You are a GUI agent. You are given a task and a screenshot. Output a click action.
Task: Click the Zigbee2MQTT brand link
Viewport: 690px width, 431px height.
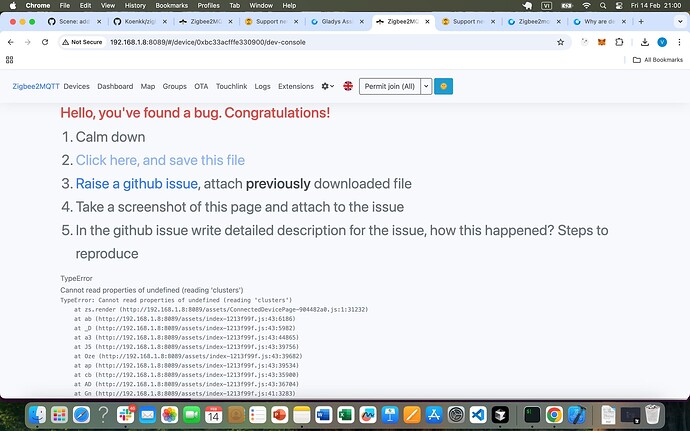35,87
